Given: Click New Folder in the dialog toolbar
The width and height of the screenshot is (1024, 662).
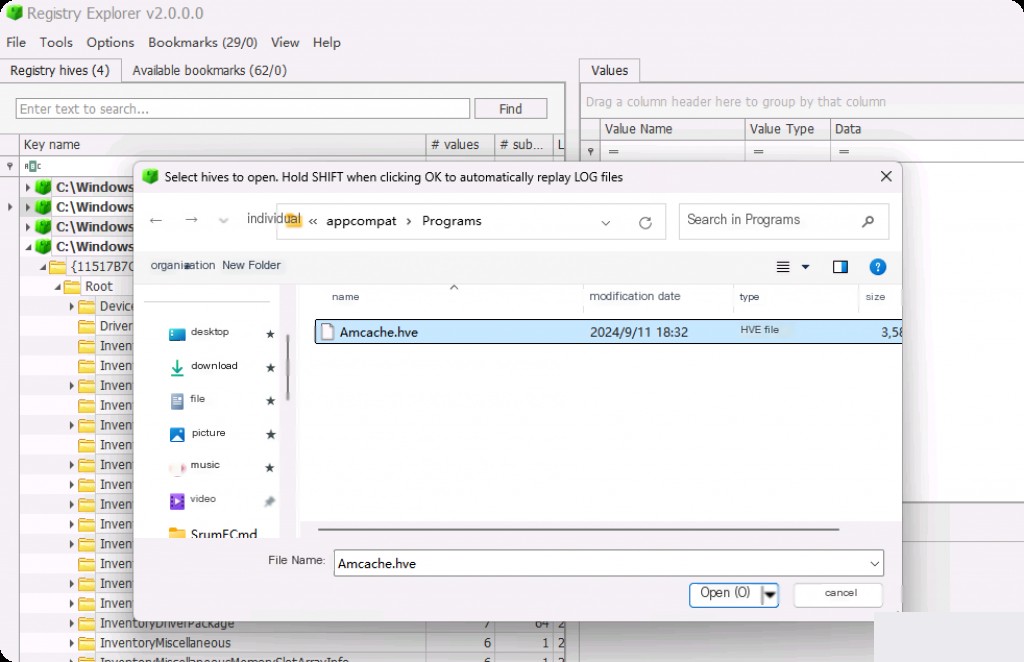Looking at the screenshot, I should click(x=251, y=265).
